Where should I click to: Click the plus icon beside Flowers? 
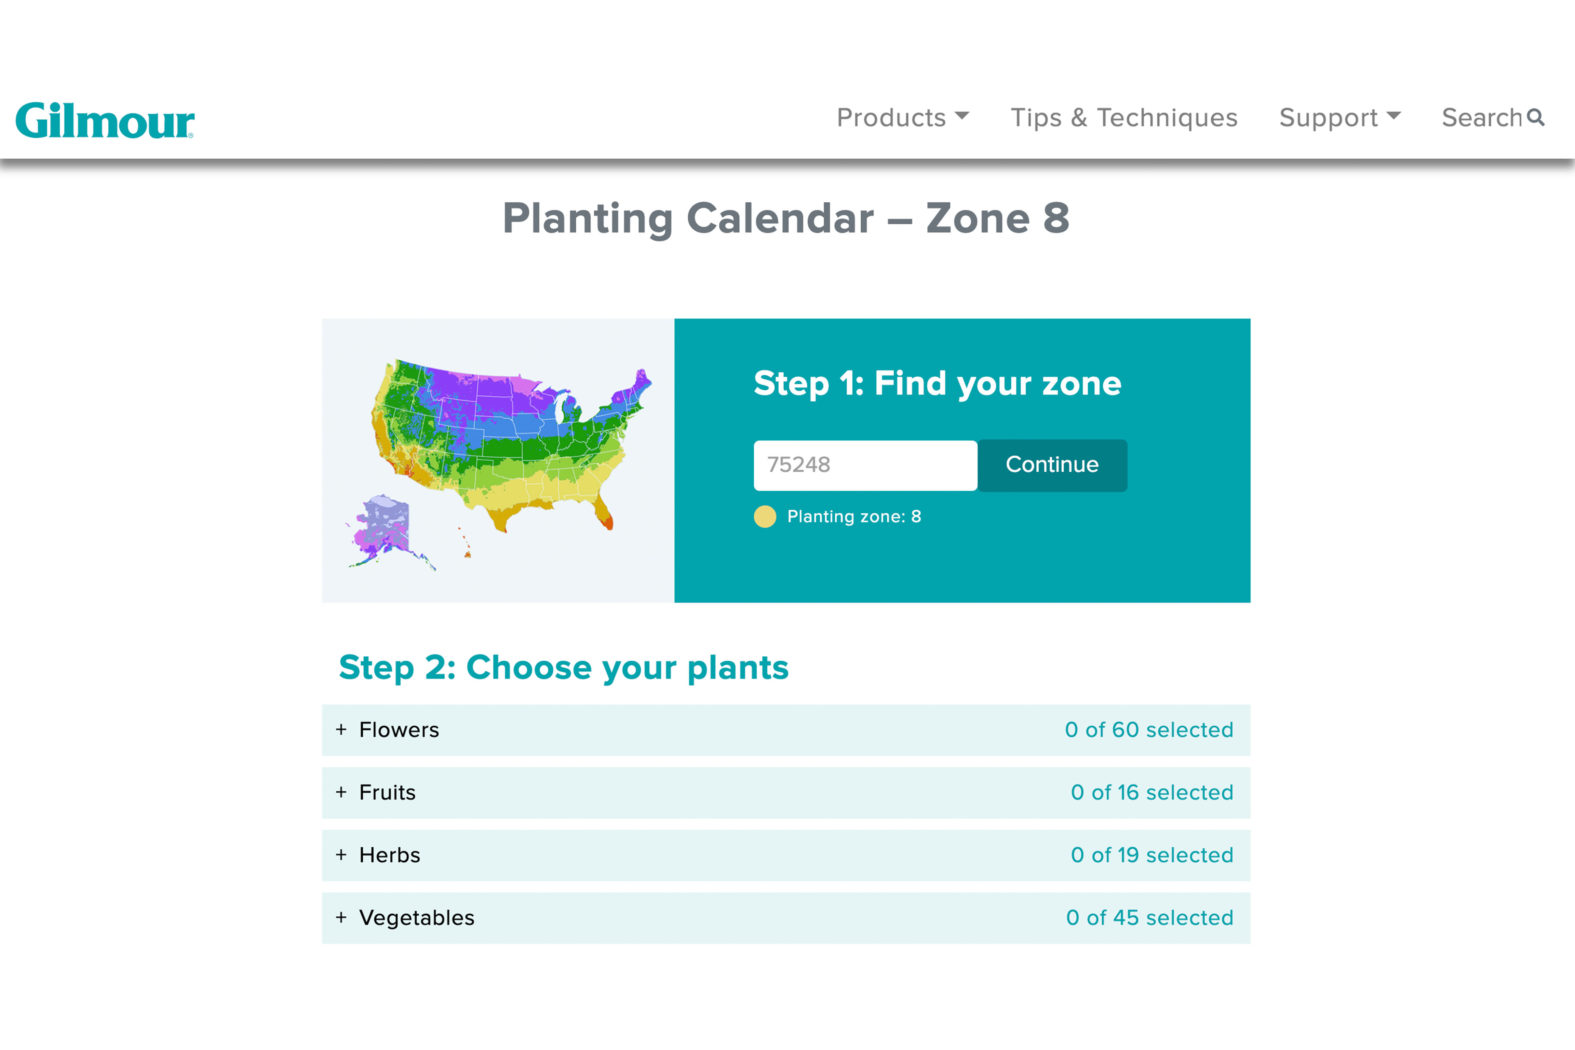pos(341,730)
